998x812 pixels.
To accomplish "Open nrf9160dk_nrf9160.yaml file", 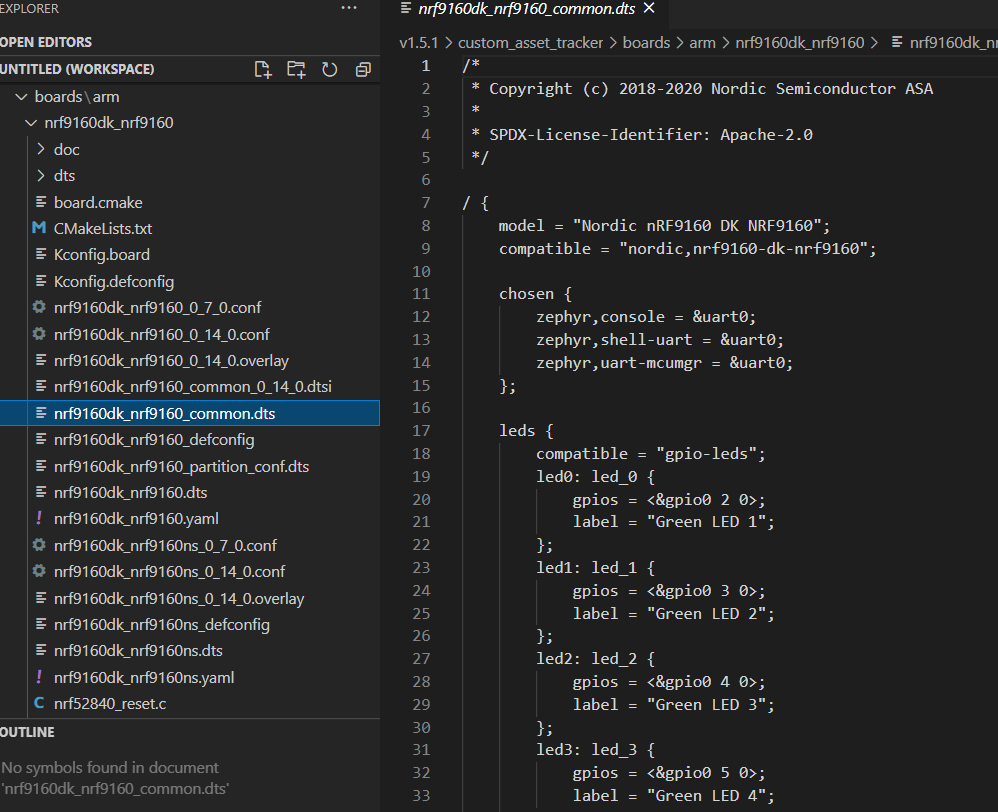I will click(136, 518).
